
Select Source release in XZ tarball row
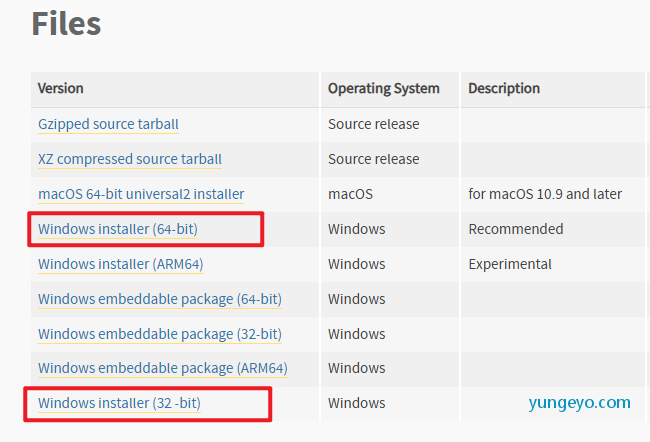coord(374,159)
